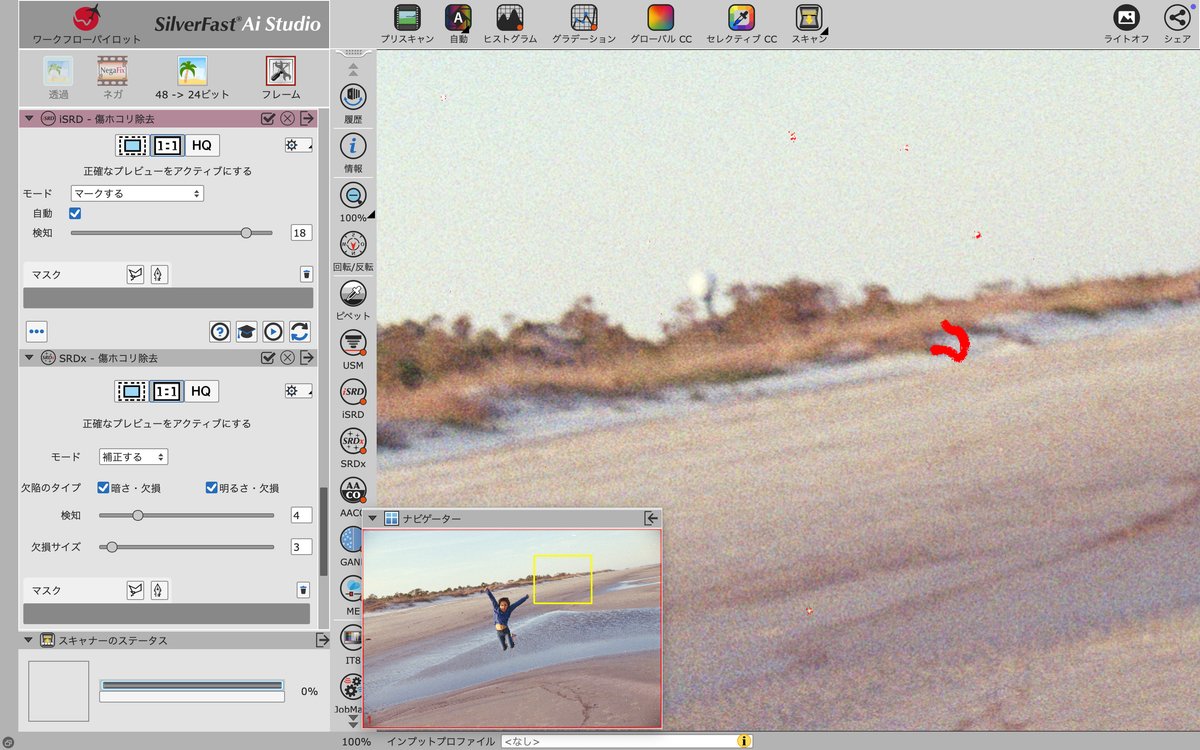Select the AACO auto contrast tool
Viewport: 1200px width, 750px height.
pyautogui.click(x=352, y=491)
